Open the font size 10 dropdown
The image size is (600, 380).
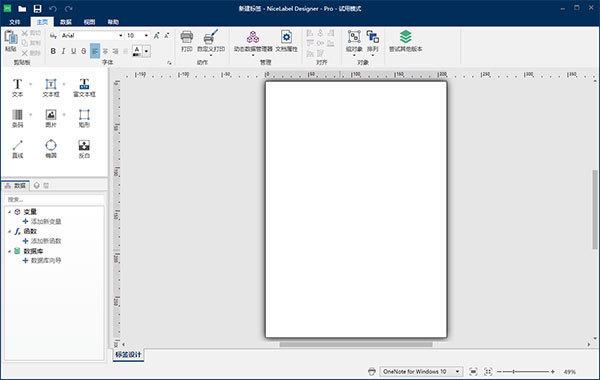tap(146, 36)
